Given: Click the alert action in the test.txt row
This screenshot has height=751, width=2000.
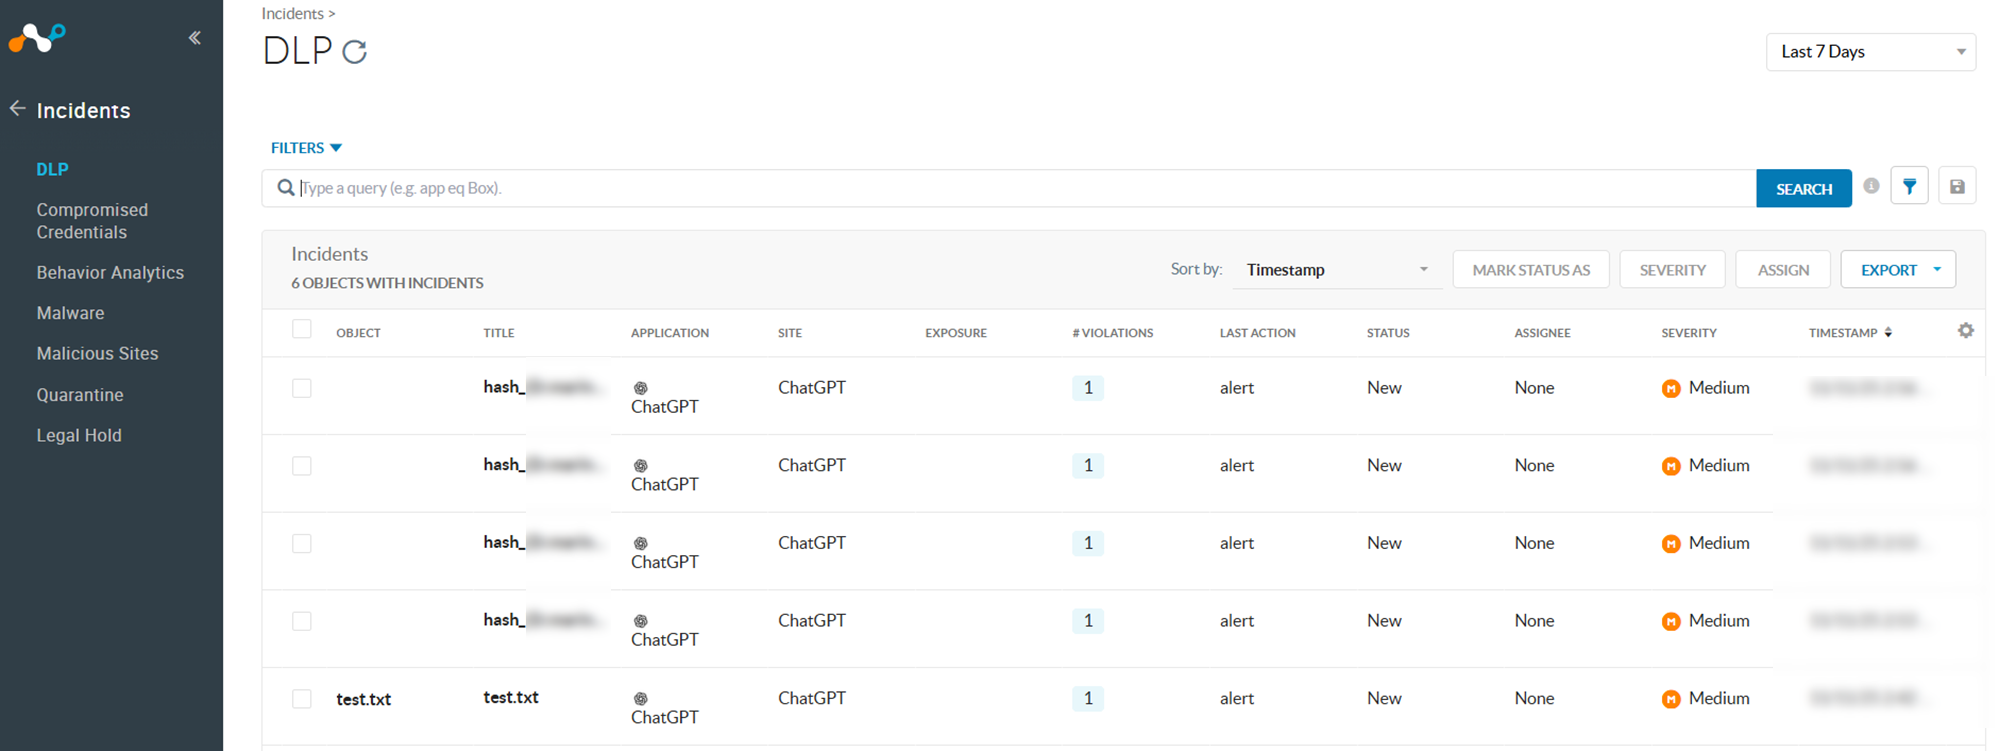Looking at the screenshot, I should tap(1237, 699).
